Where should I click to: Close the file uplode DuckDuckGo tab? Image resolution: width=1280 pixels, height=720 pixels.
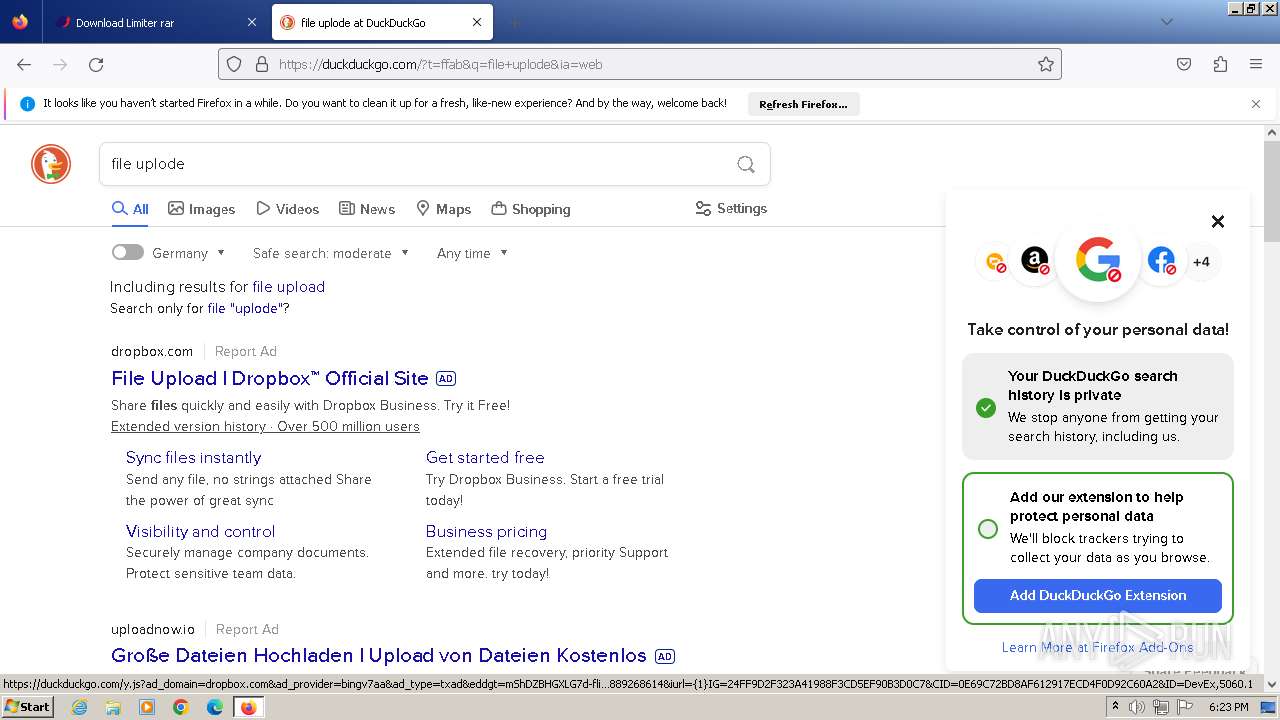click(x=477, y=22)
